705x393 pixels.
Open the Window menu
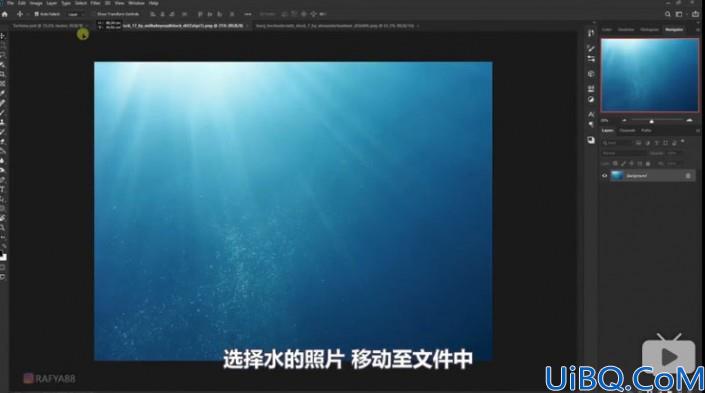(136, 3)
